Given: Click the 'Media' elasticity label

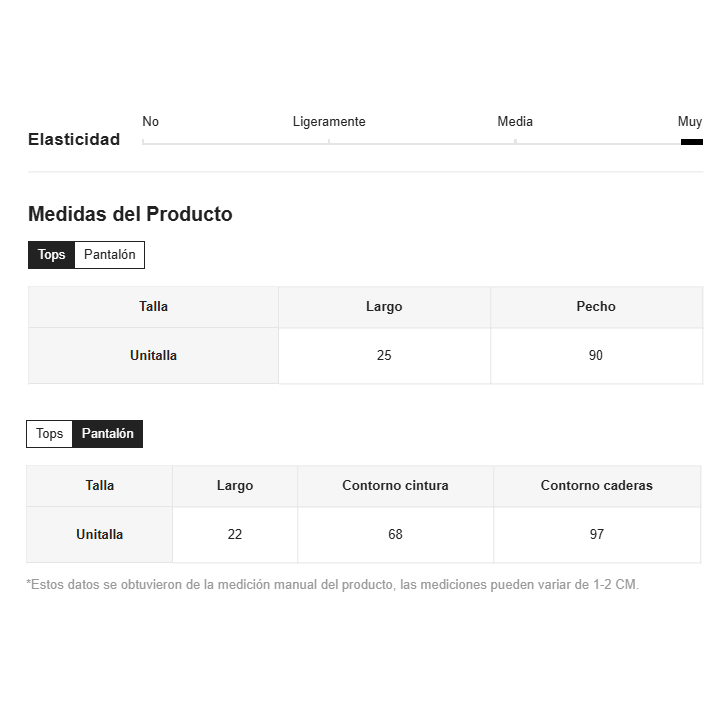Looking at the screenshot, I should 515,122.
